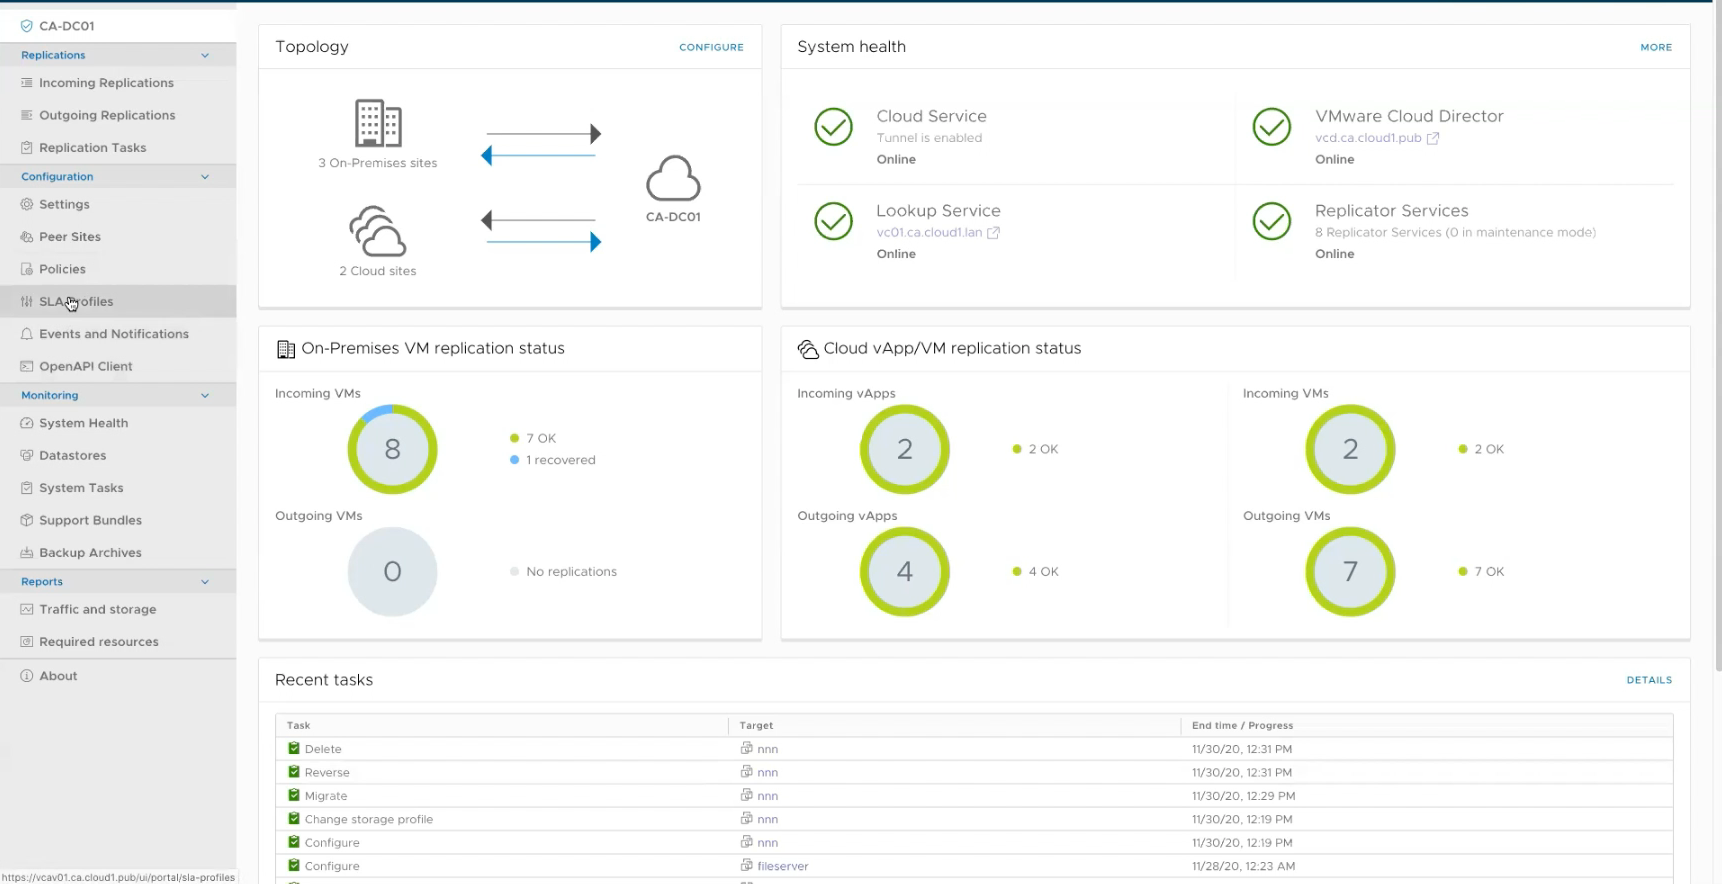Click the Traffic and storage chart icon

[x=27, y=609]
